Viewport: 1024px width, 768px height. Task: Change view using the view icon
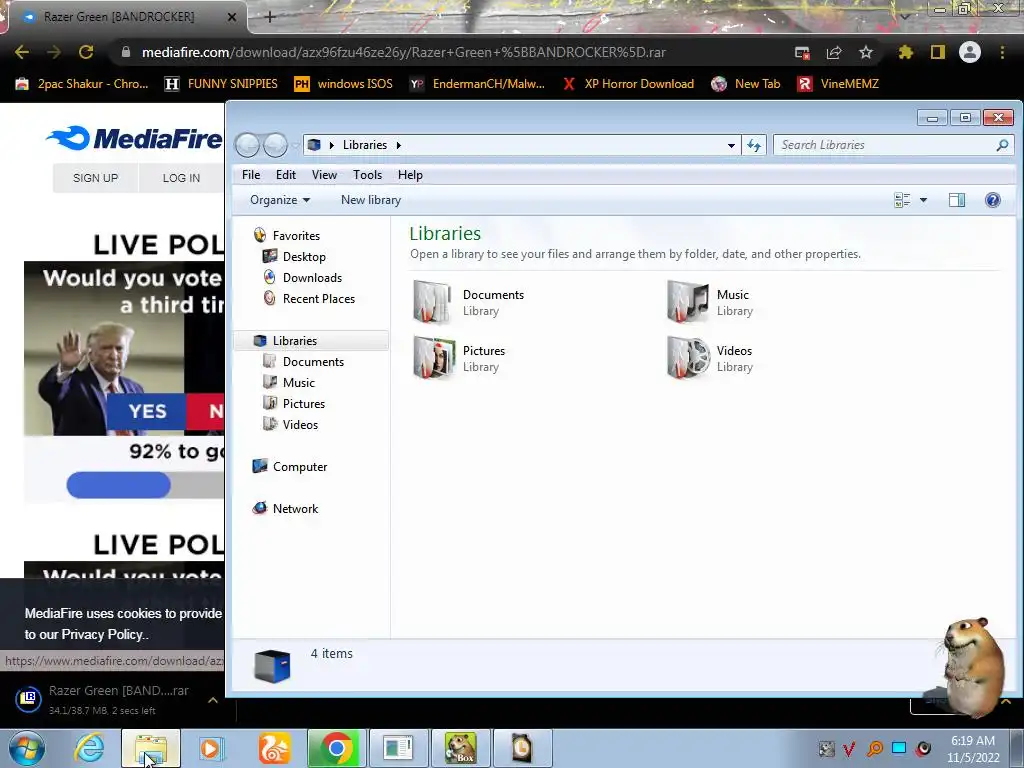point(902,200)
